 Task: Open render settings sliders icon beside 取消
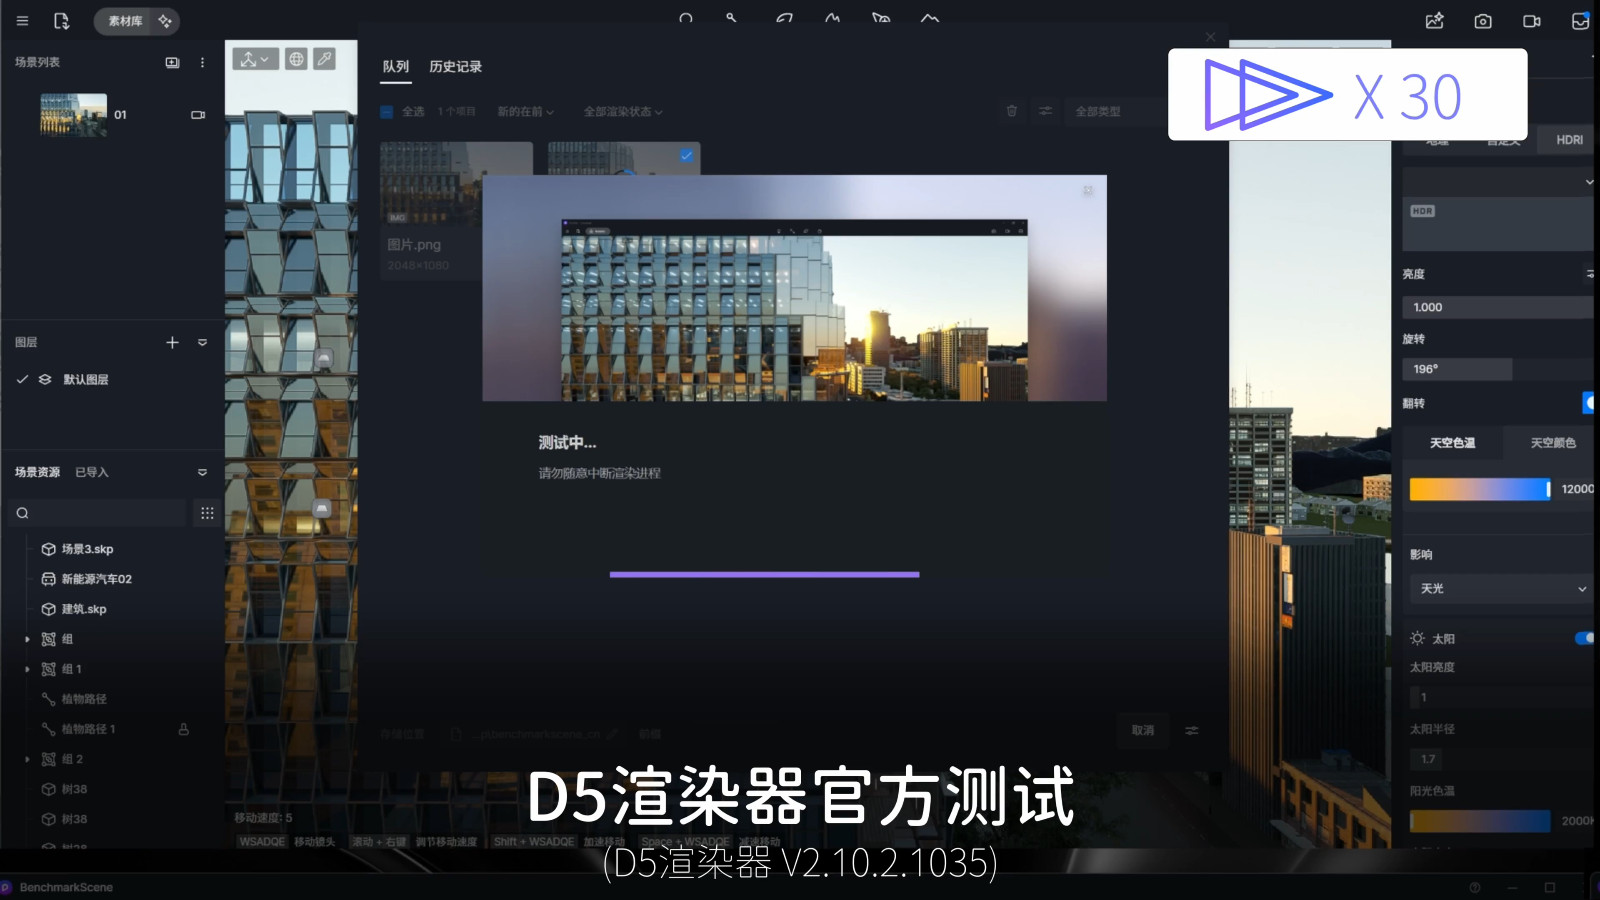[1192, 731]
